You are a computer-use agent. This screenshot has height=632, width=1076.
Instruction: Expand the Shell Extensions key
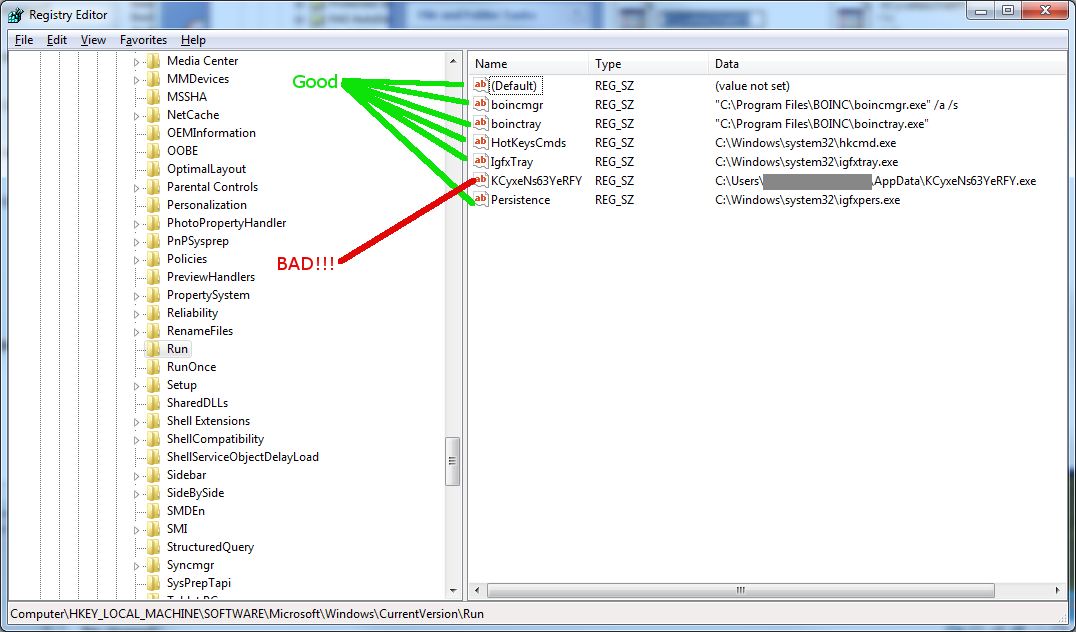tap(138, 421)
